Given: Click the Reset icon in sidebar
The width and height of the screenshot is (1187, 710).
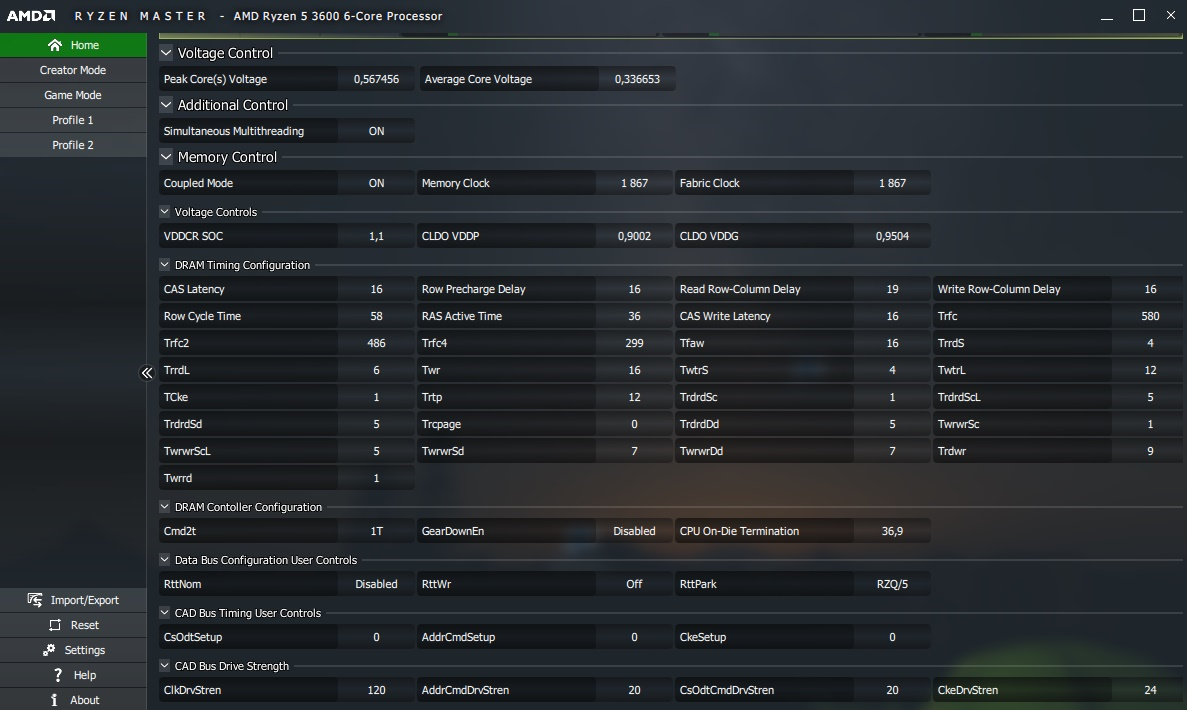Looking at the screenshot, I should pos(55,625).
